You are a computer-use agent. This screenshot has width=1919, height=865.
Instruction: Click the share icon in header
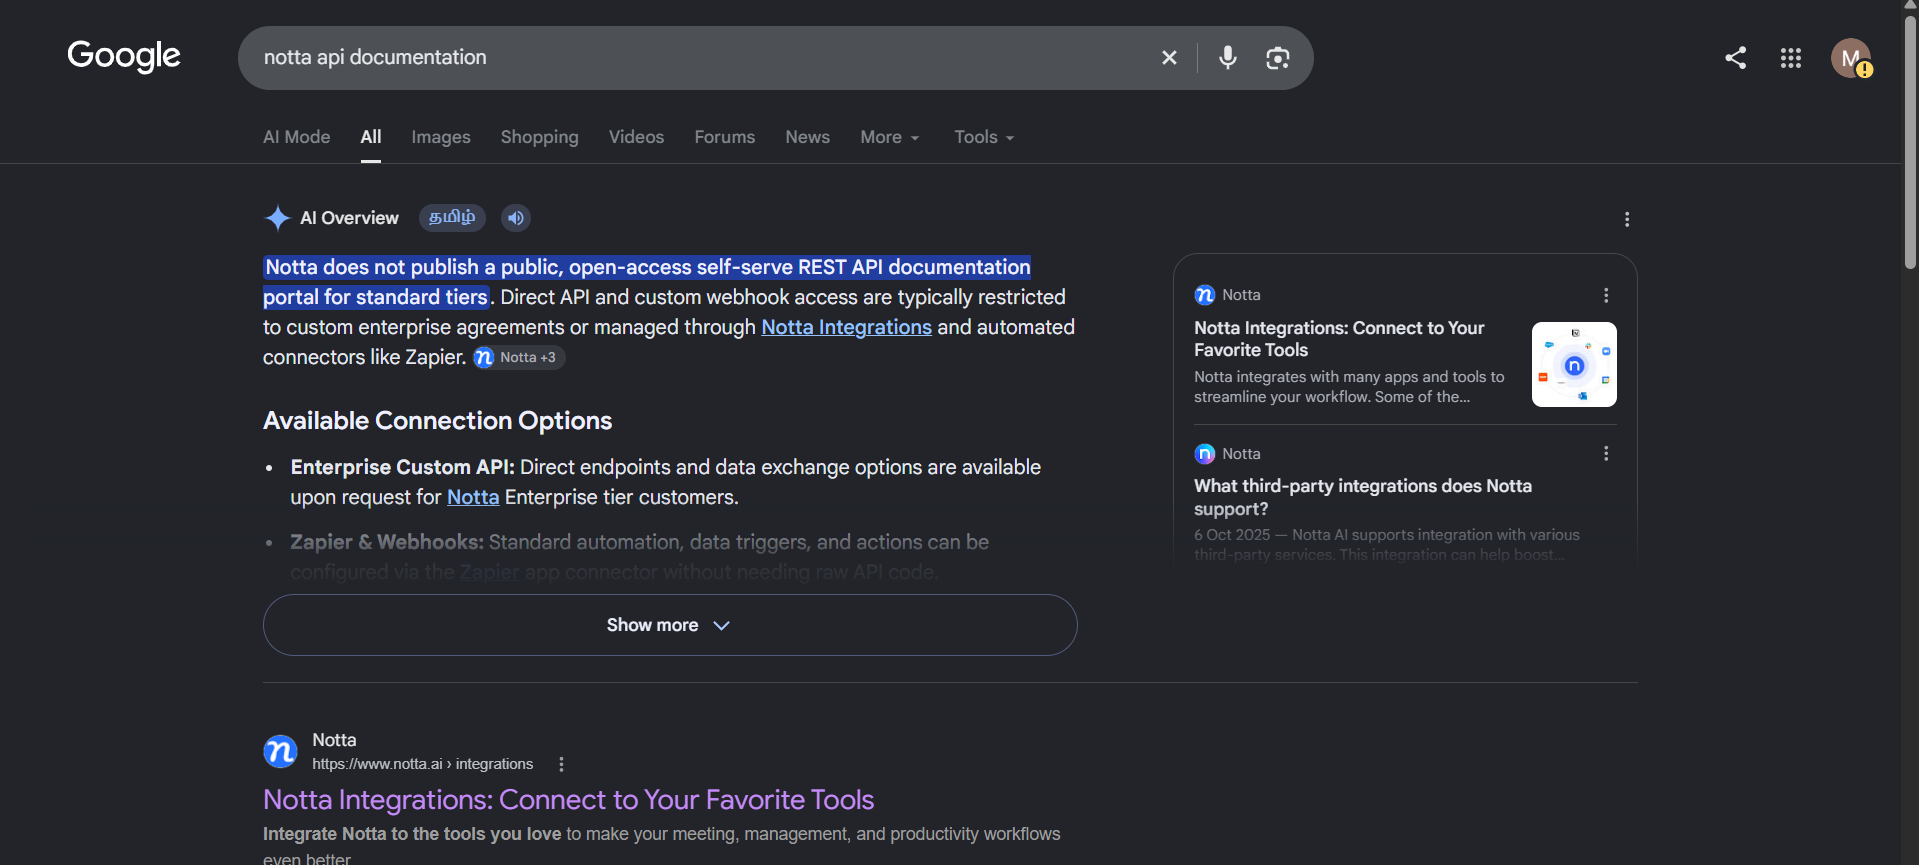coord(1736,58)
